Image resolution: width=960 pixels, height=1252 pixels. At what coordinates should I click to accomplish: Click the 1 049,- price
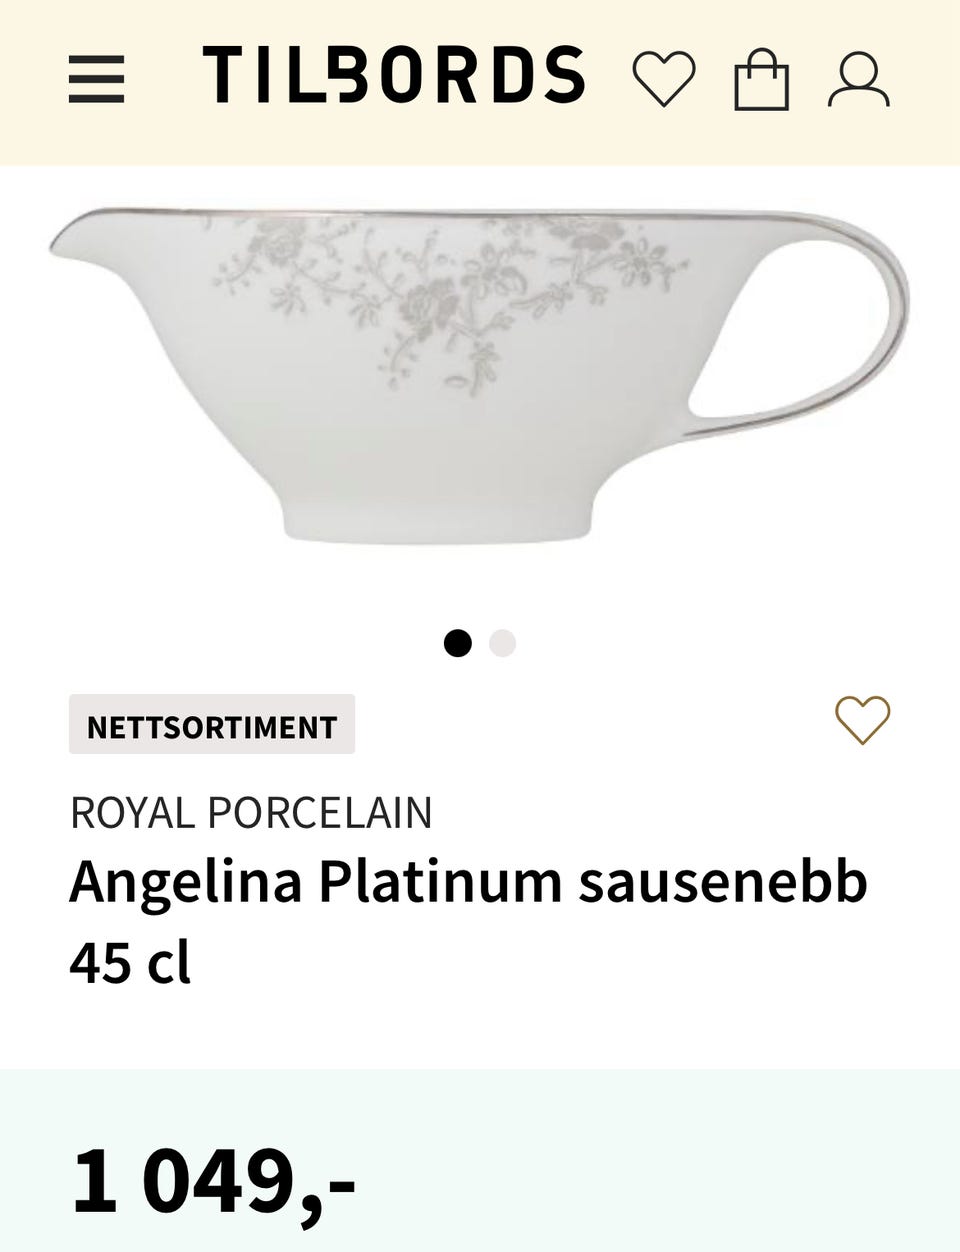214,1181
